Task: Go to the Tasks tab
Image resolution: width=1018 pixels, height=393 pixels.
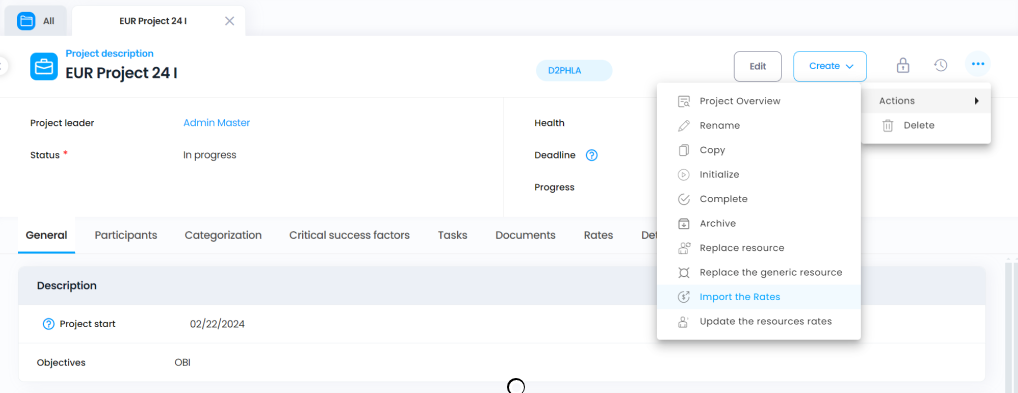Action: point(453,235)
